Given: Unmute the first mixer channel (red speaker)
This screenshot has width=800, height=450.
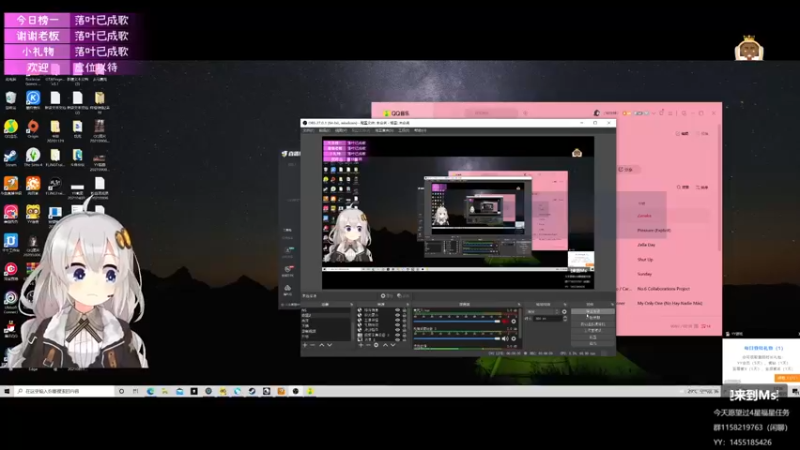Looking at the screenshot, I should point(505,321).
